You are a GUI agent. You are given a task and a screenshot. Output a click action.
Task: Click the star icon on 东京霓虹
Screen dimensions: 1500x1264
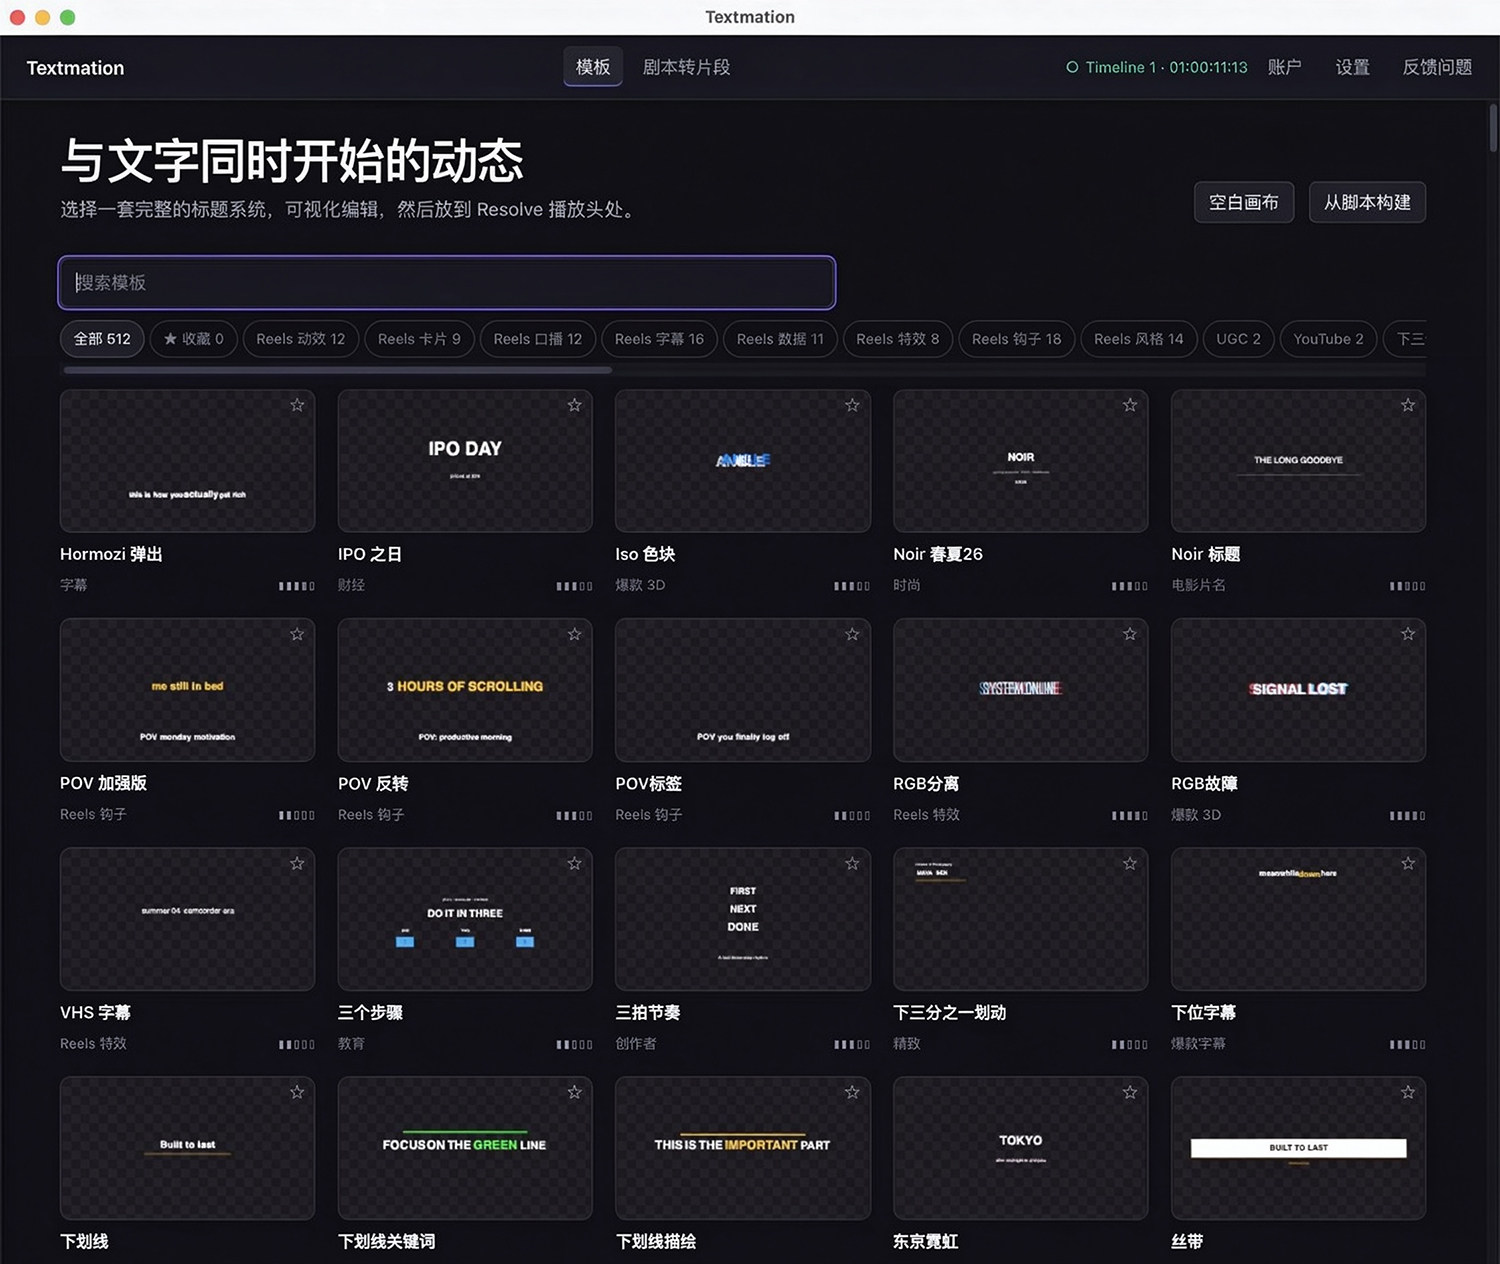(1130, 1092)
